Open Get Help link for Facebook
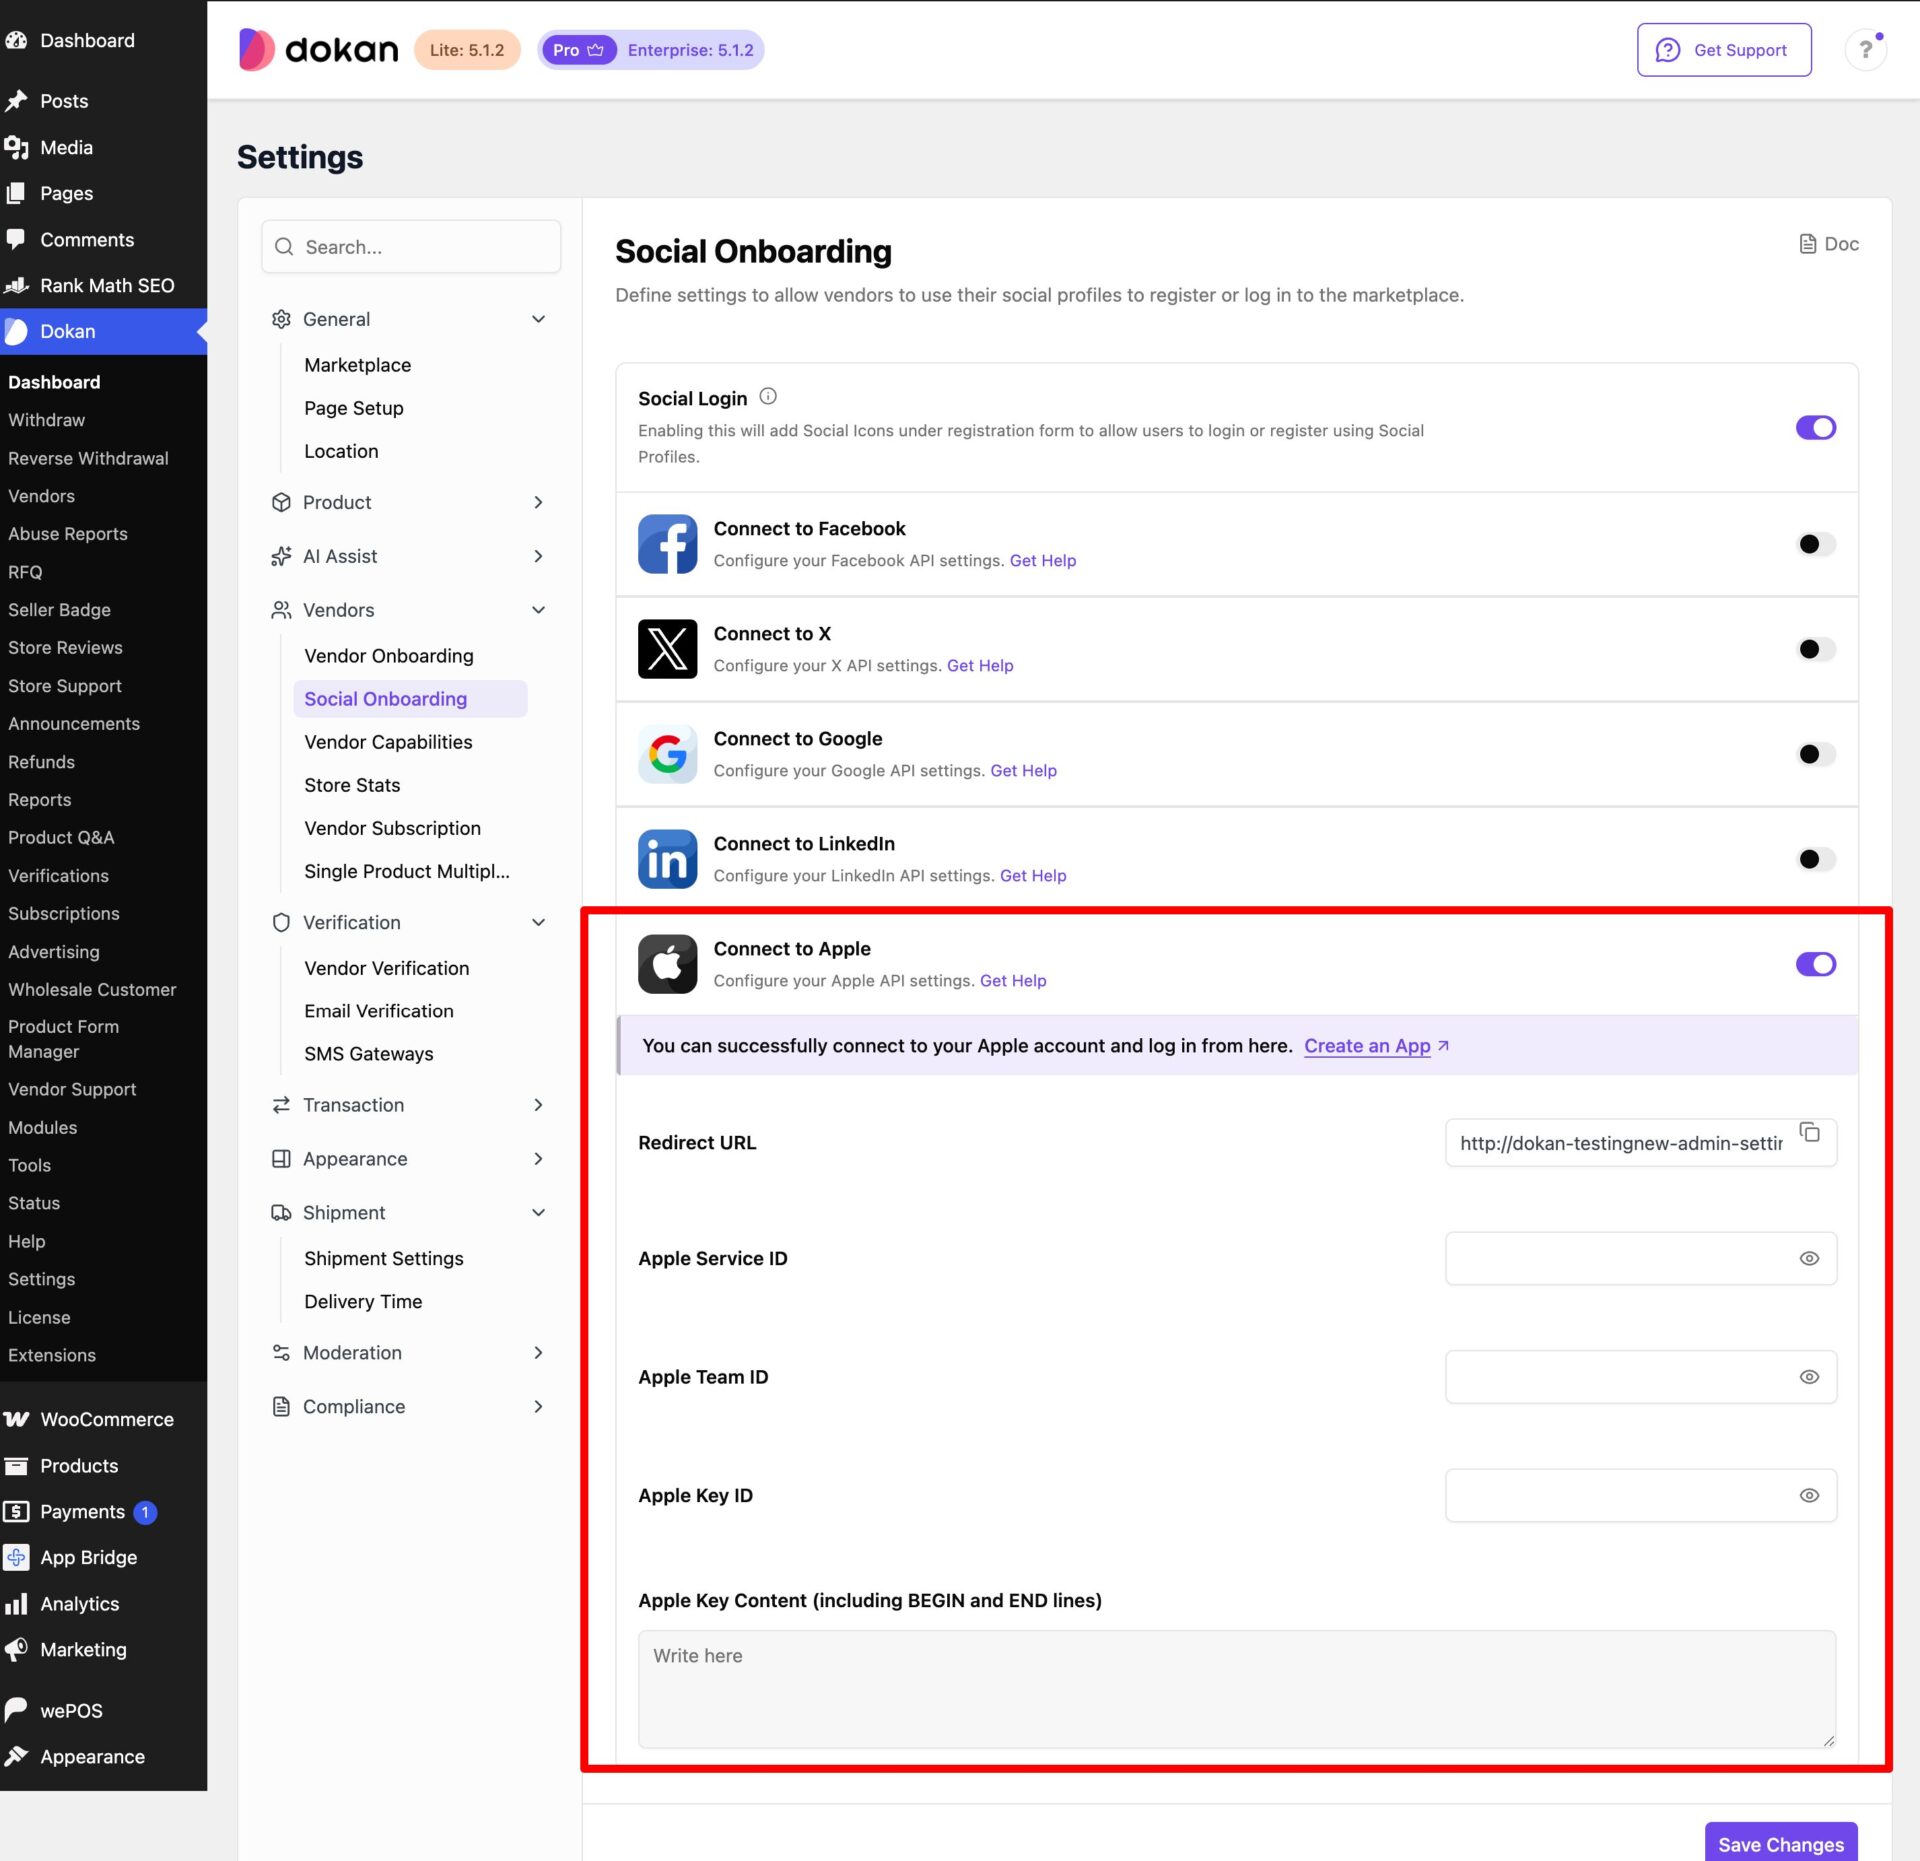This screenshot has width=1920, height=1861. (x=1043, y=561)
